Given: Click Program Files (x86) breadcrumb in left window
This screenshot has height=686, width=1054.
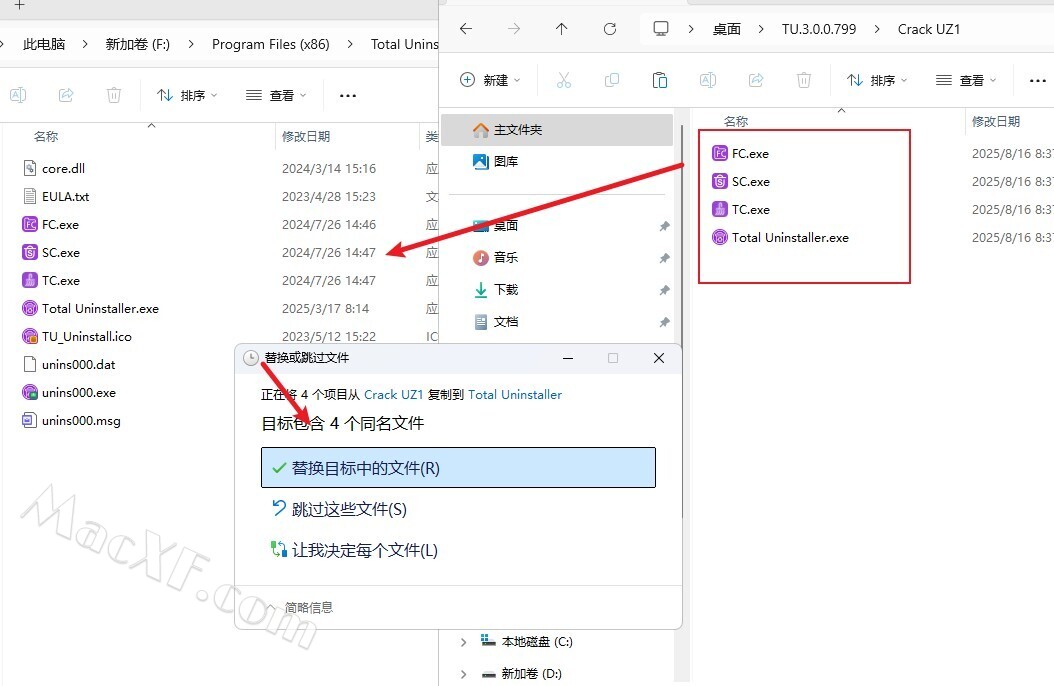Looking at the screenshot, I should [270, 44].
